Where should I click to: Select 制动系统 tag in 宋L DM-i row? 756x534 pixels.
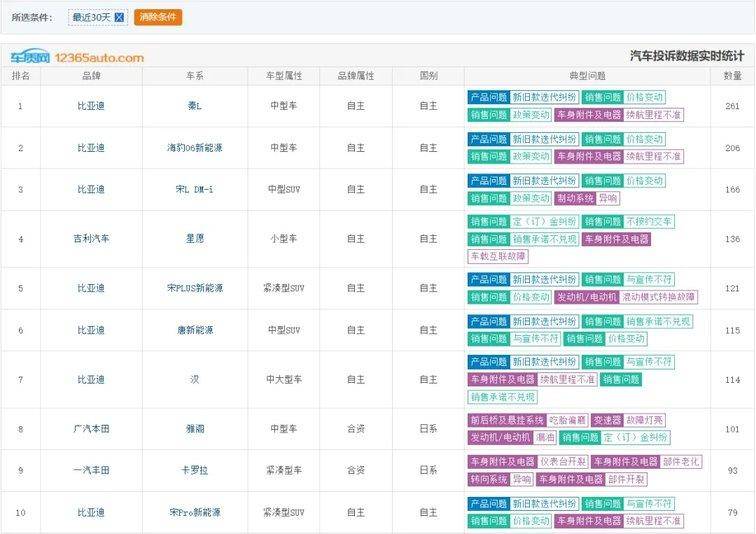point(576,198)
